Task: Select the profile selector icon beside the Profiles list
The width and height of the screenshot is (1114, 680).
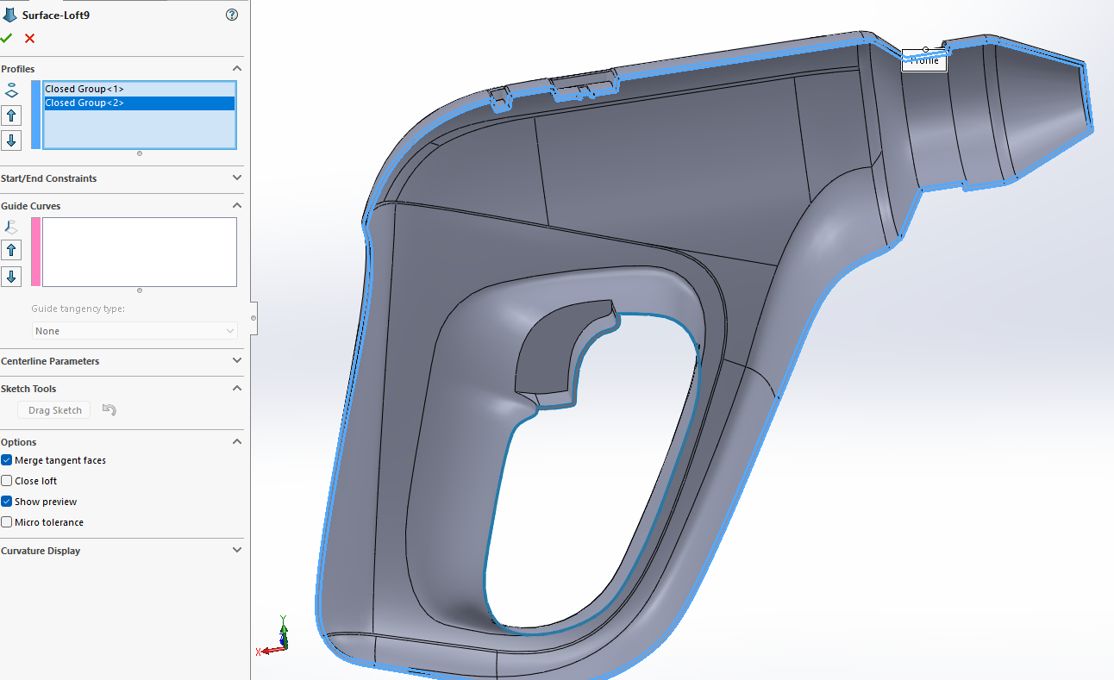Action: pos(12,90)
